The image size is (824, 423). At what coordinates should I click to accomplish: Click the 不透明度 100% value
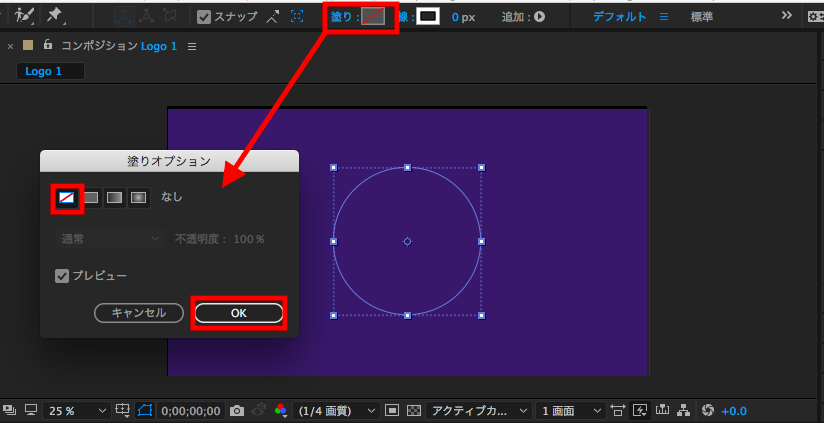(x=249, y=239)
